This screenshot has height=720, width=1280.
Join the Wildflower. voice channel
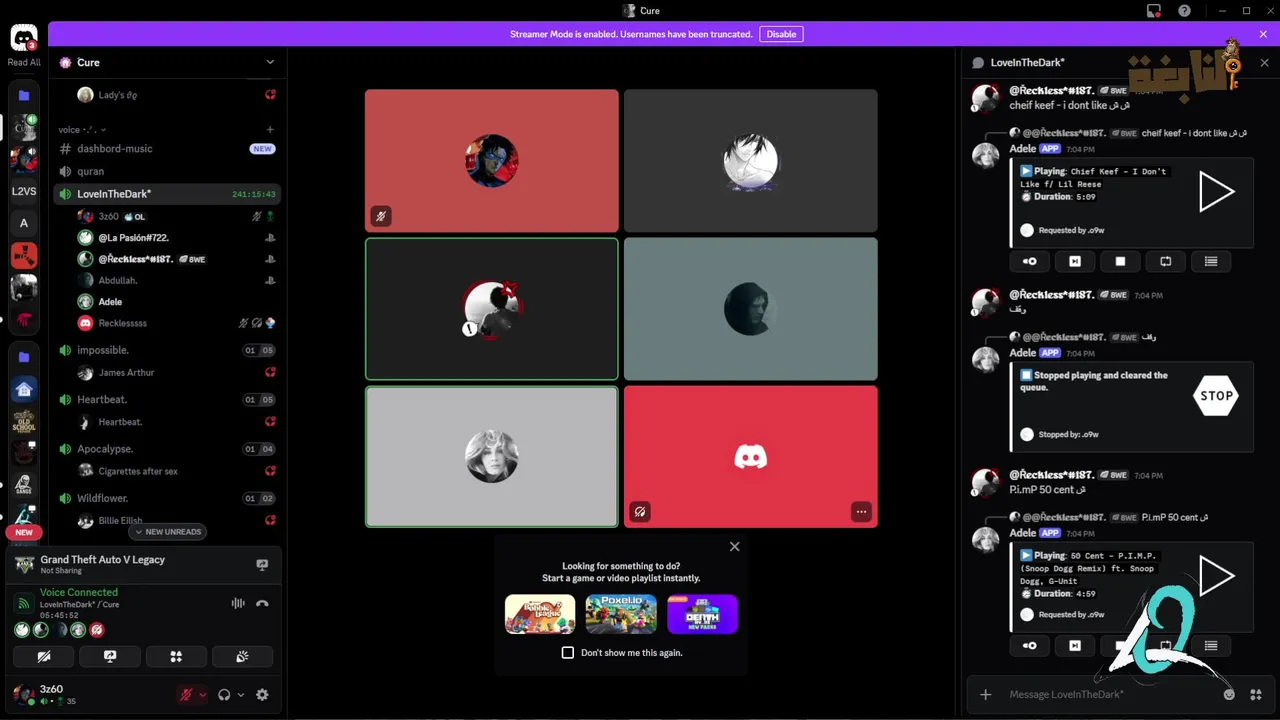pyautogui.click(x=167, y=498)
